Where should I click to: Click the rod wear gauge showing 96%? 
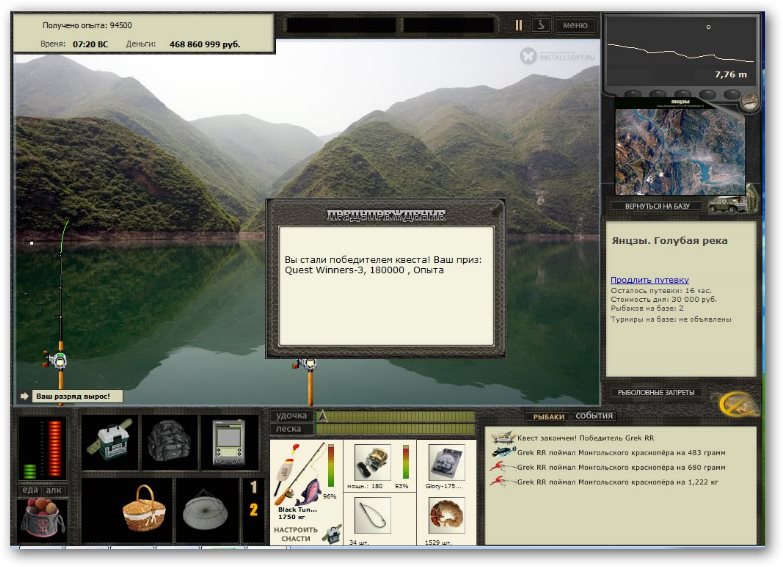pyautogui.click(x=331, y=466)
